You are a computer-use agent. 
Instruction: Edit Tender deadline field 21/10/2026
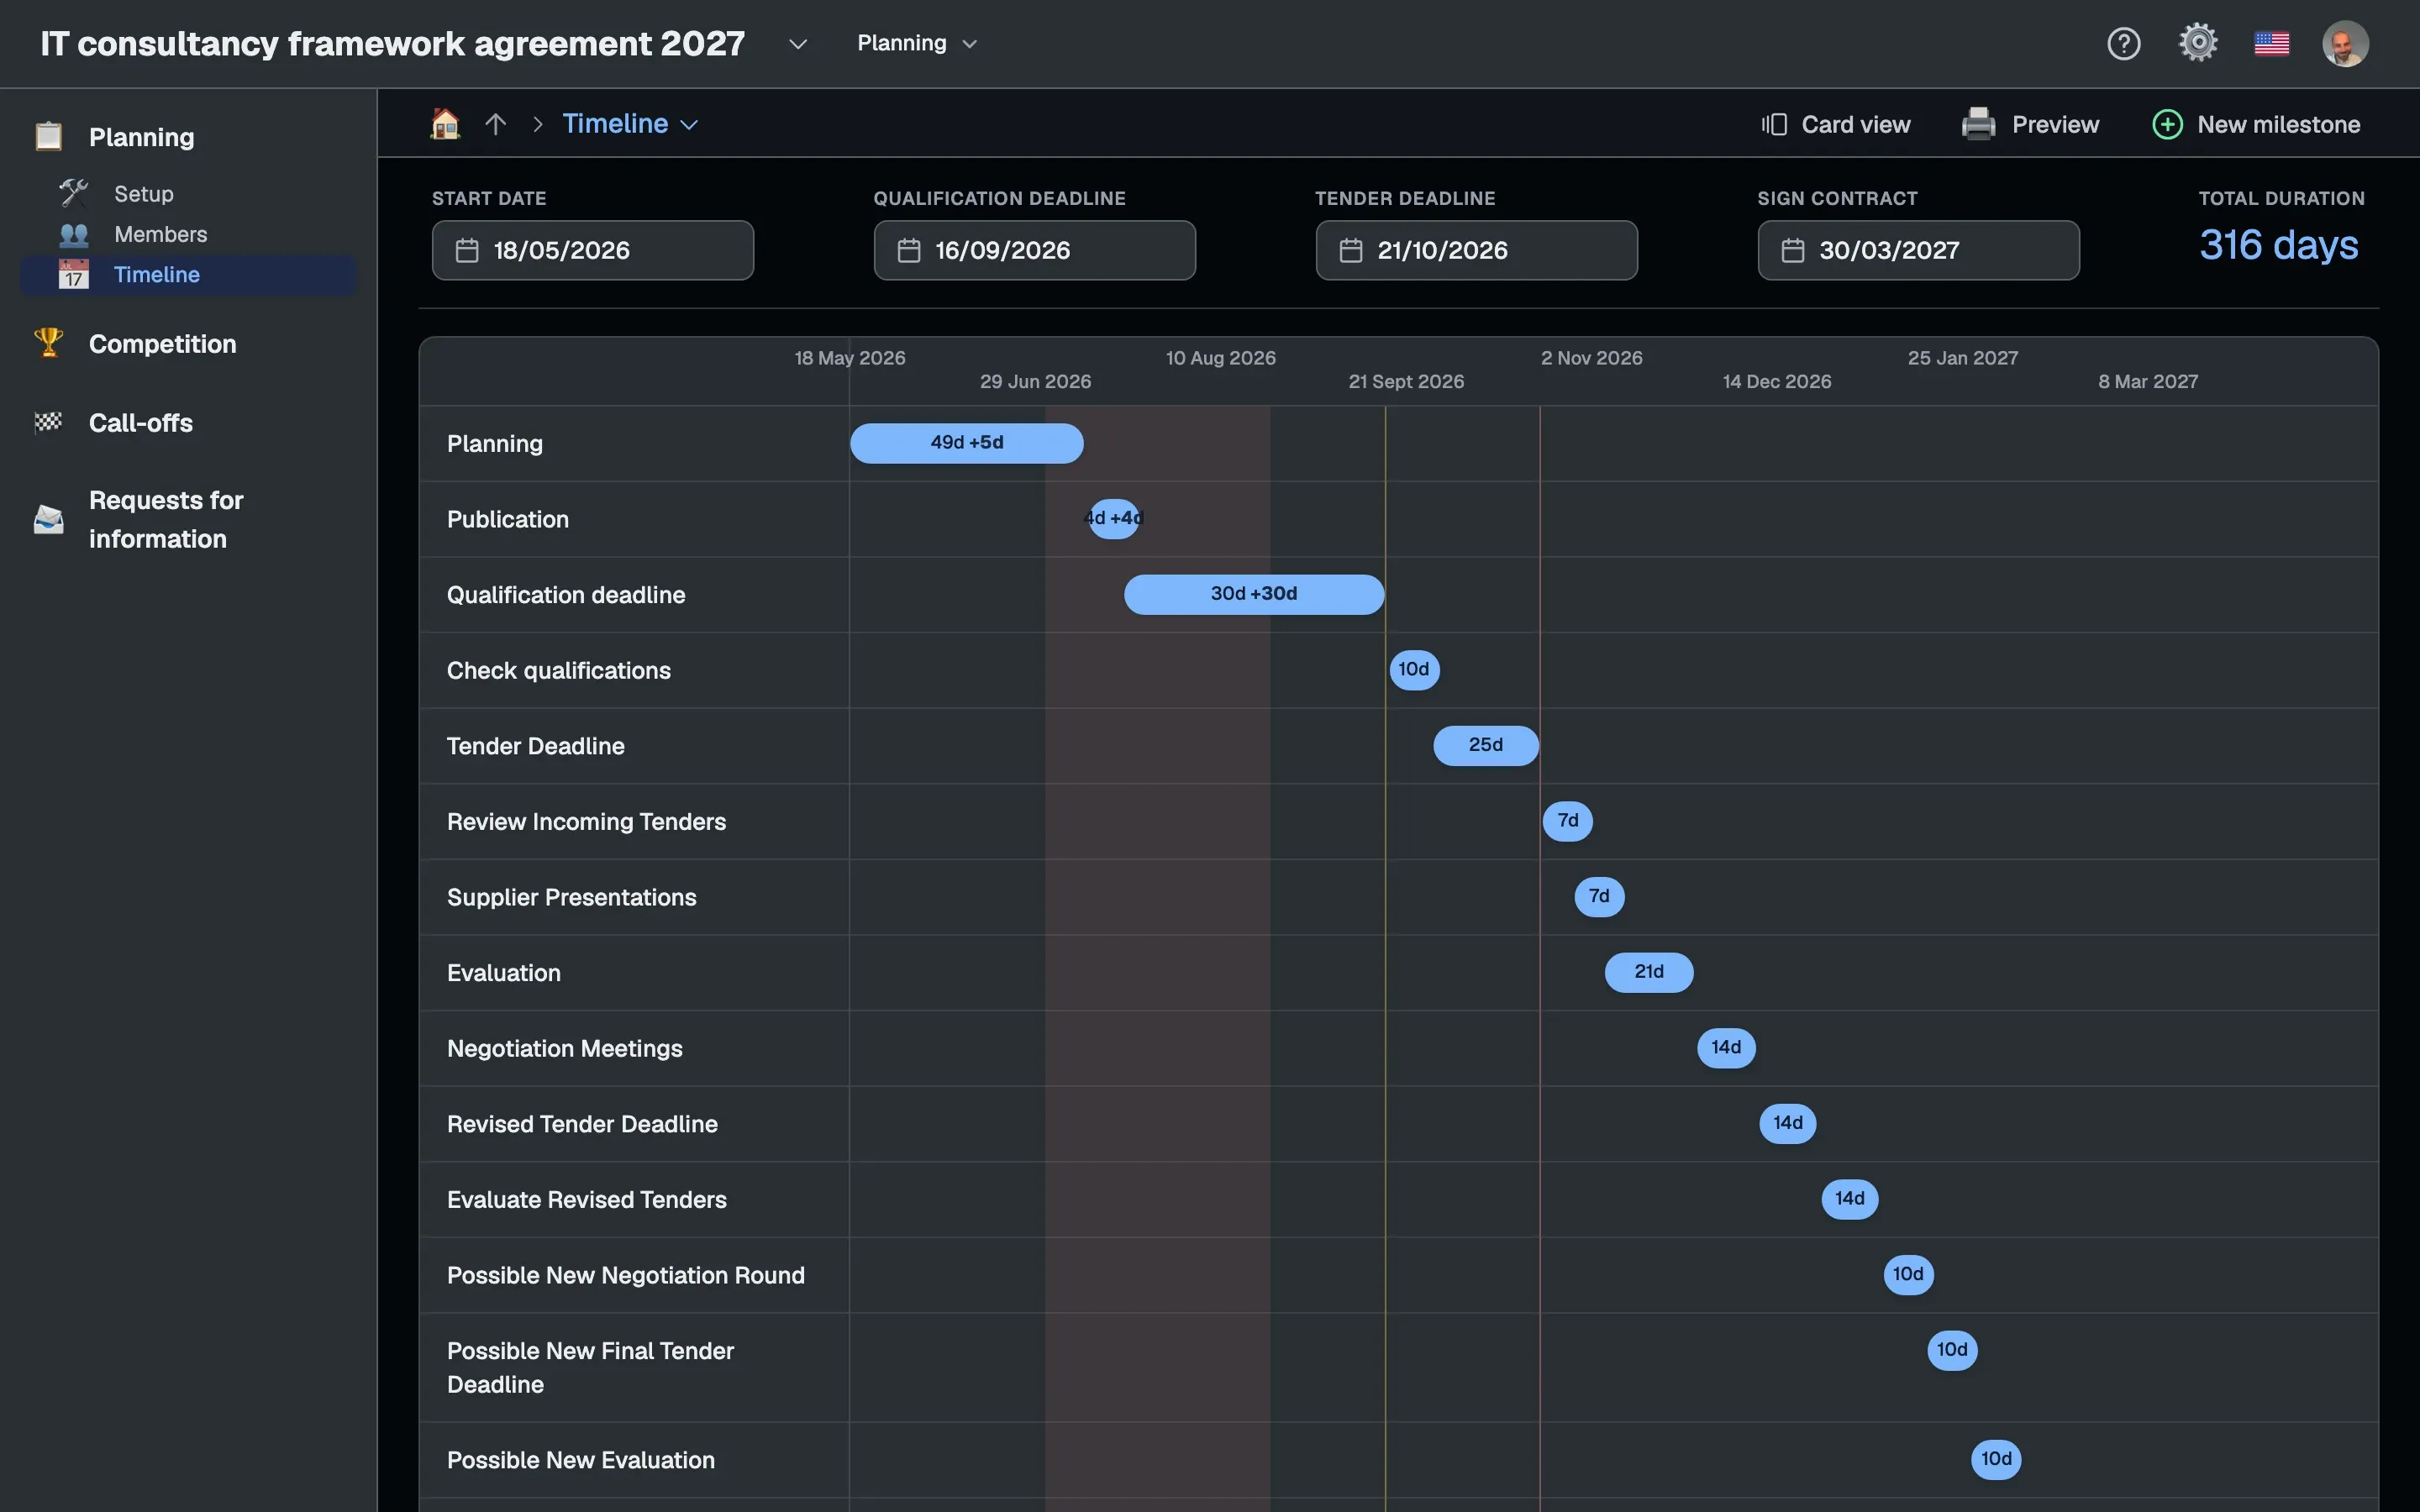tap(1476, 250)
